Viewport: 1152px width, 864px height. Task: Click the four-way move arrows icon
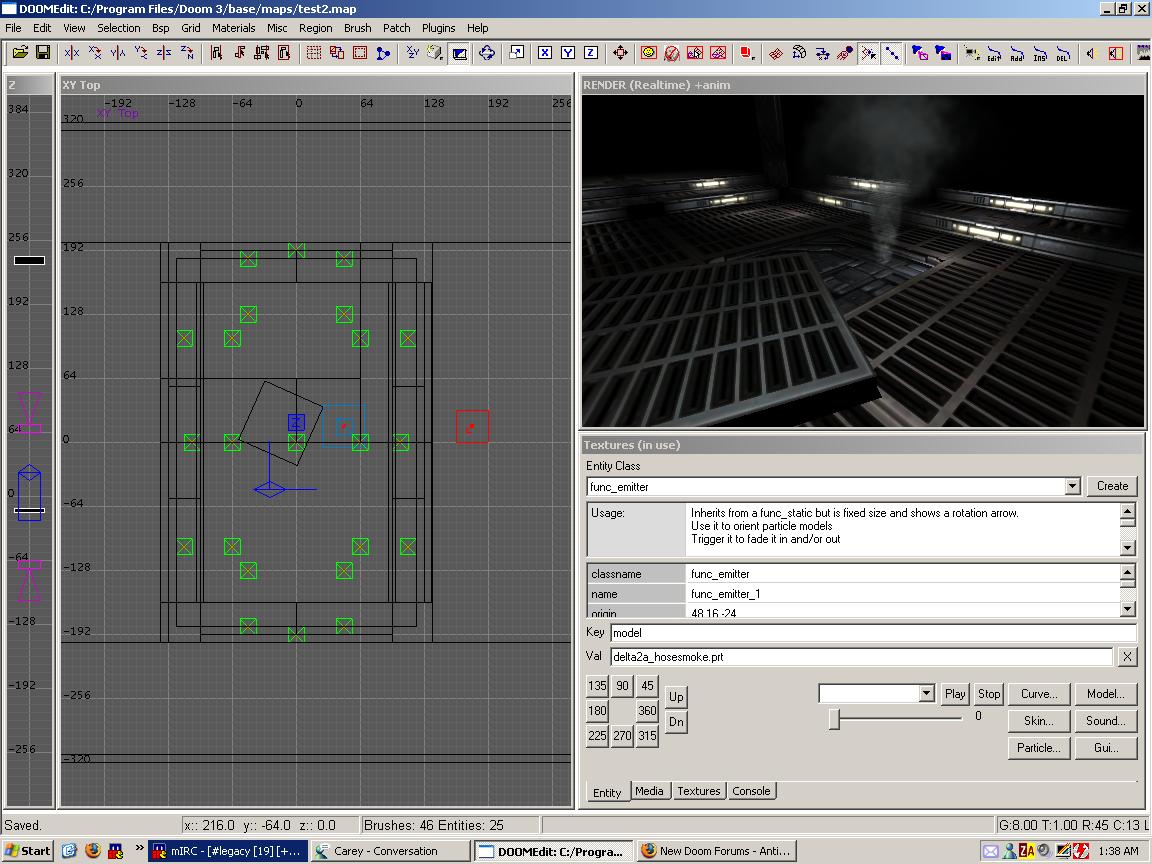620,53
